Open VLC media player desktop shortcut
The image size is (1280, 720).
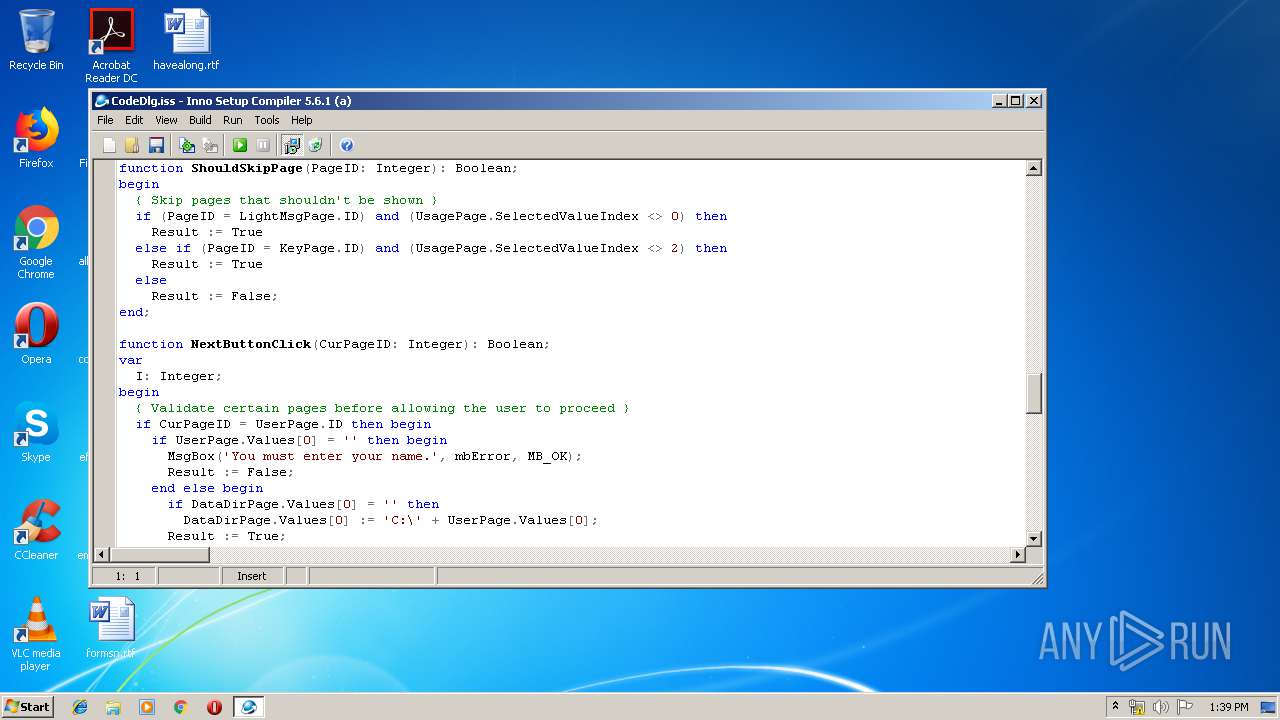36,634
